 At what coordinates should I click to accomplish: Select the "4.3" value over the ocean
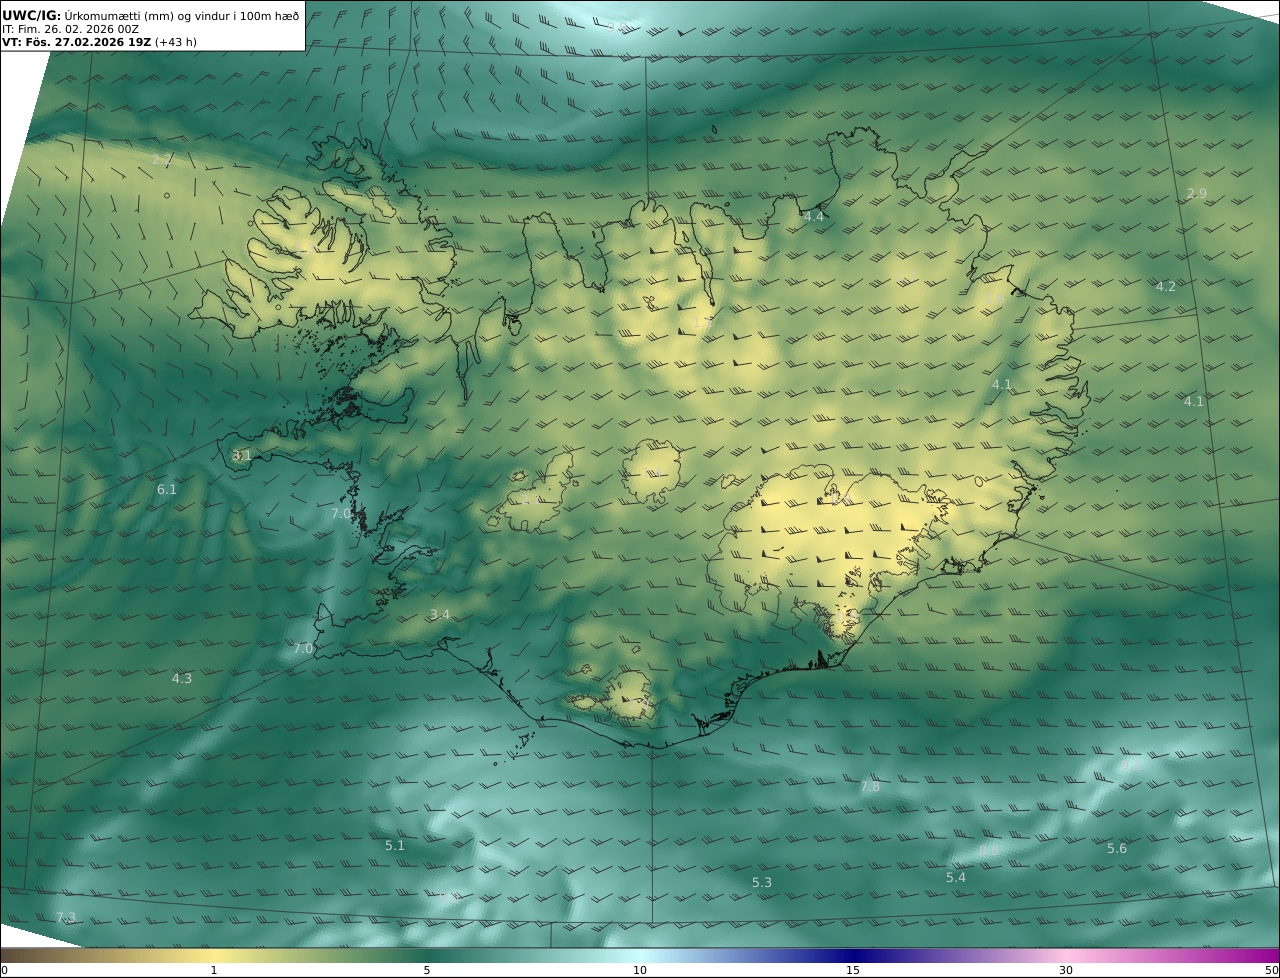click(x=182, y=678)
